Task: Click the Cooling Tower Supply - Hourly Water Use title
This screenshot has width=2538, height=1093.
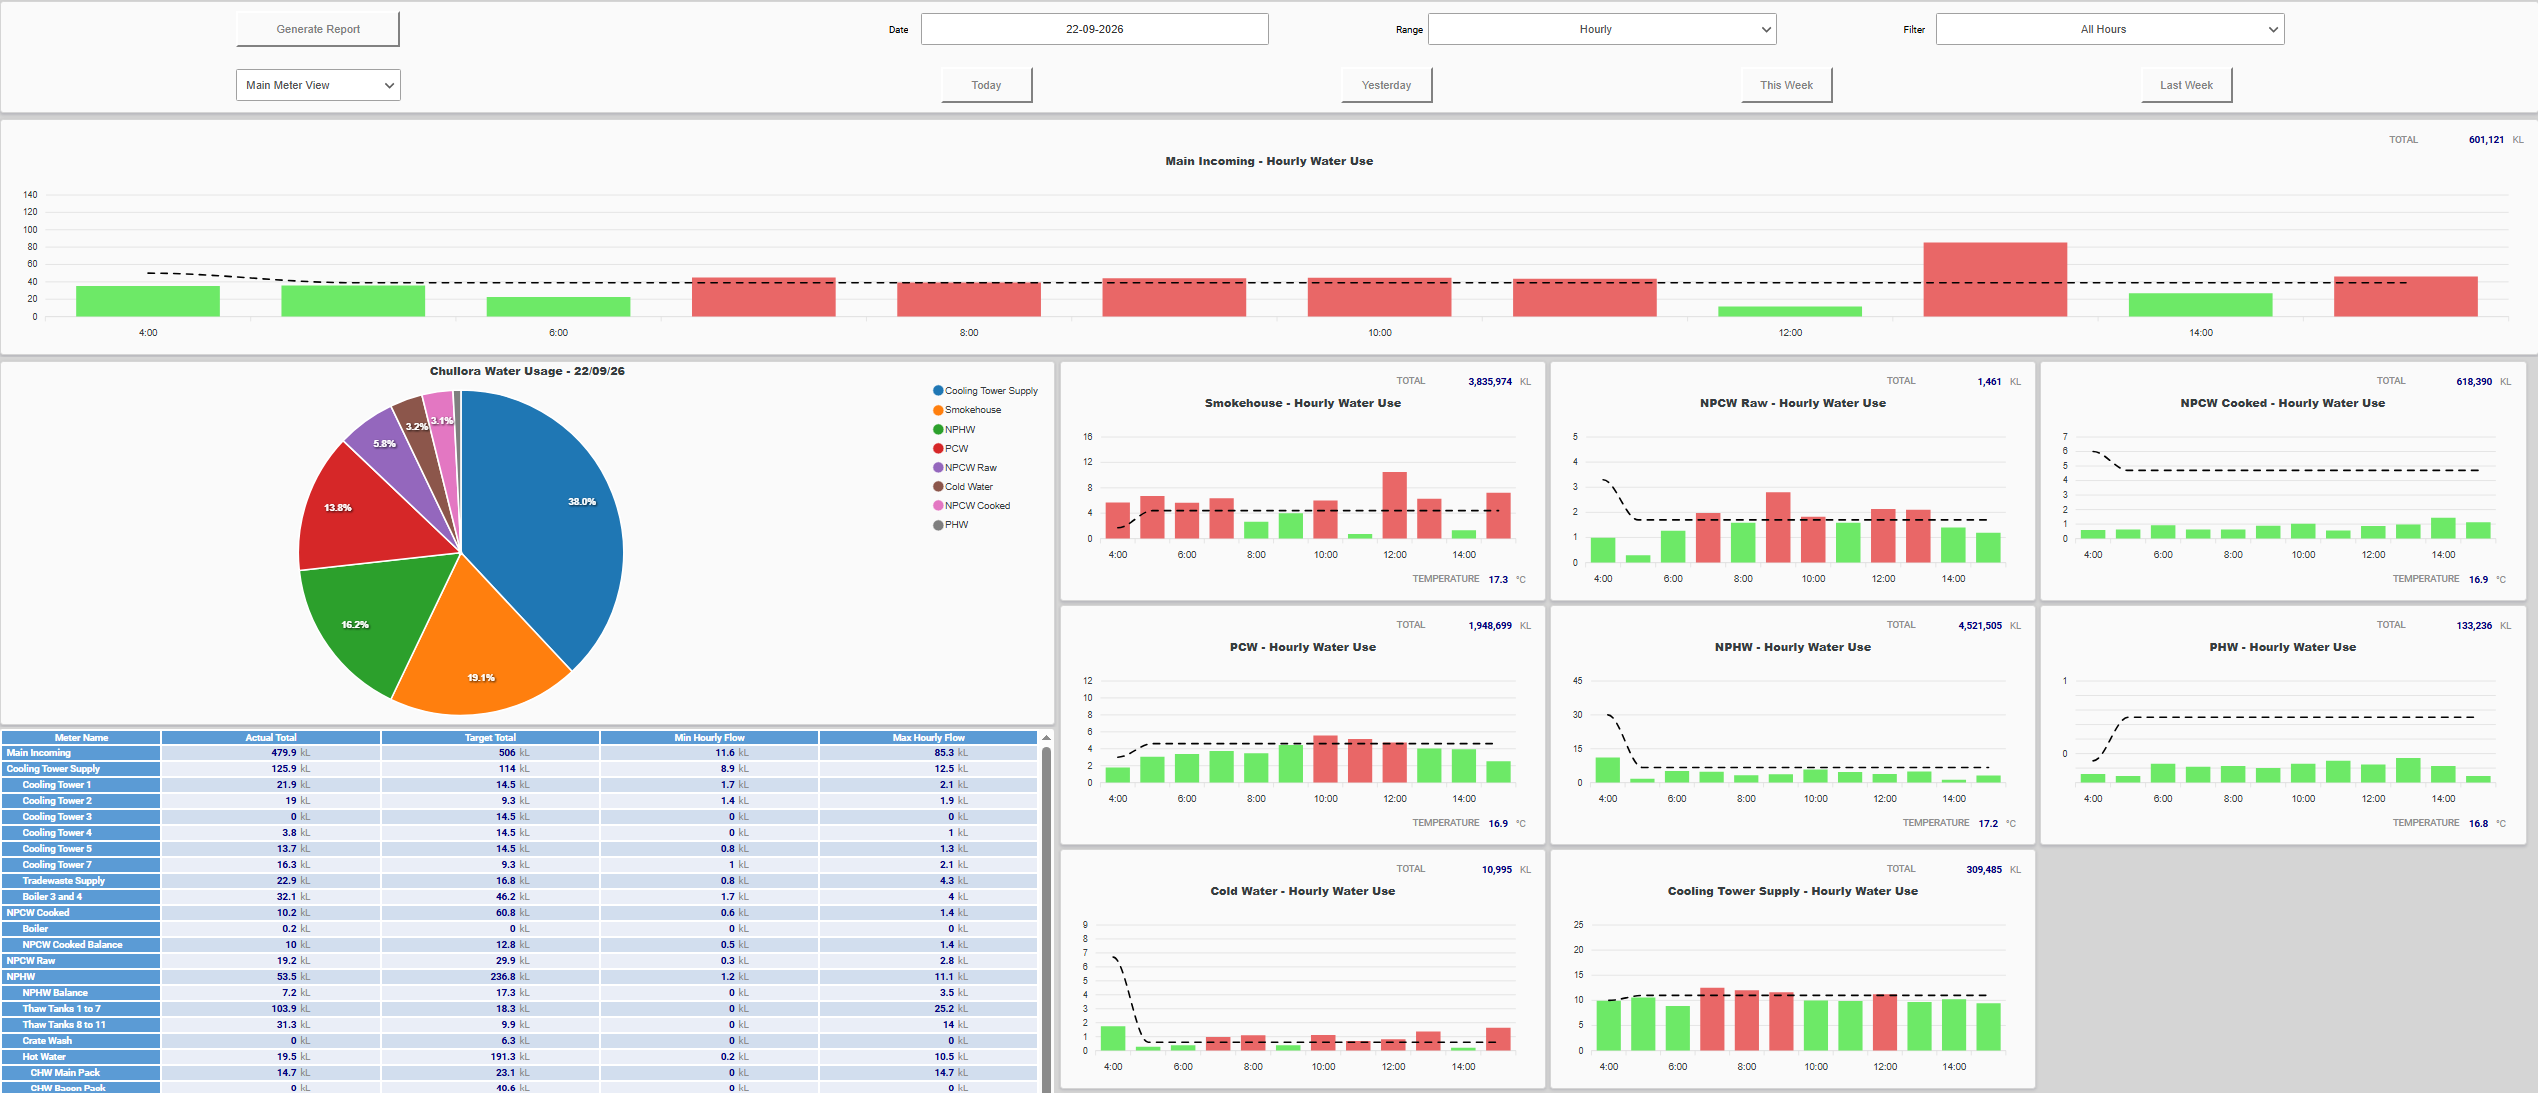Action: click(1793, 891)
